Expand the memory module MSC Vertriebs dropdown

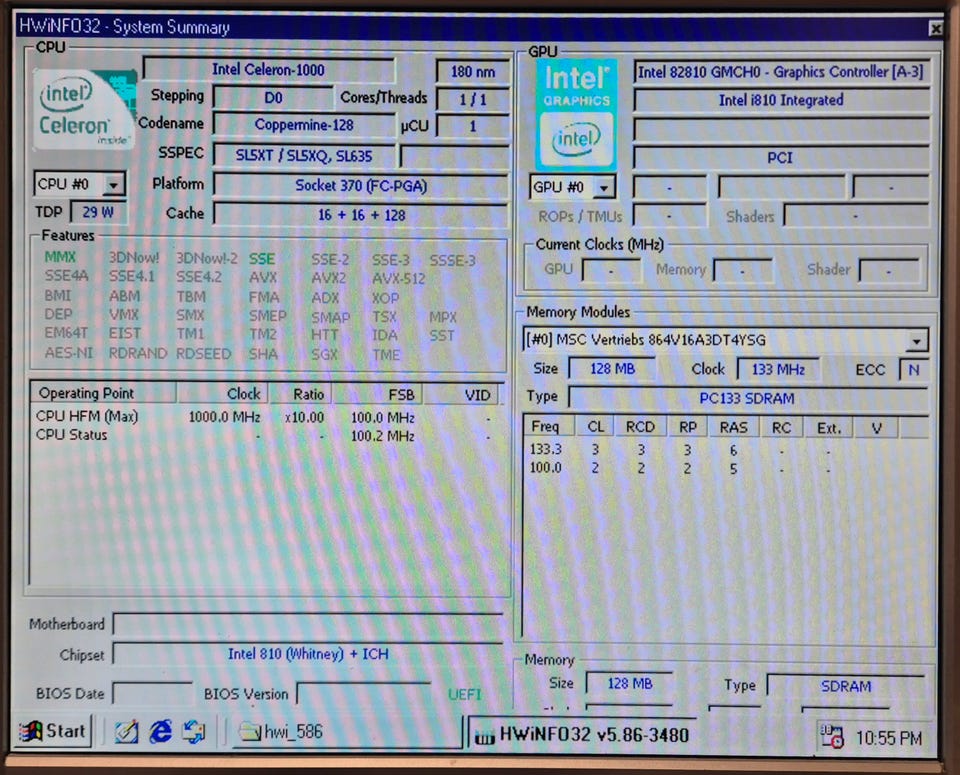pyautogui.click(x=917, y=340)
